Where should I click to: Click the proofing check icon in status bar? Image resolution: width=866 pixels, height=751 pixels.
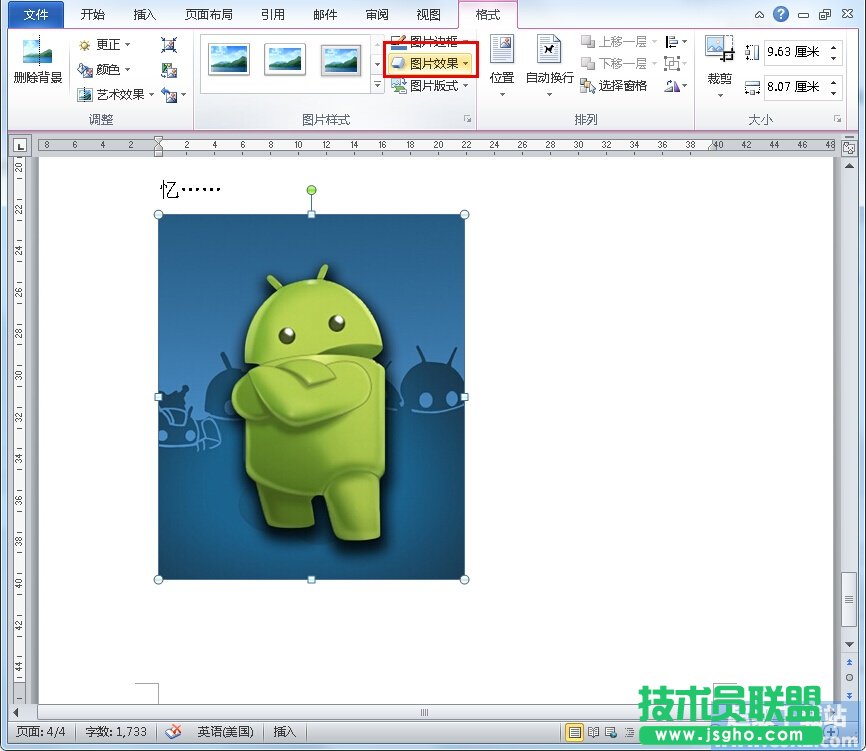tap(173, 732)
